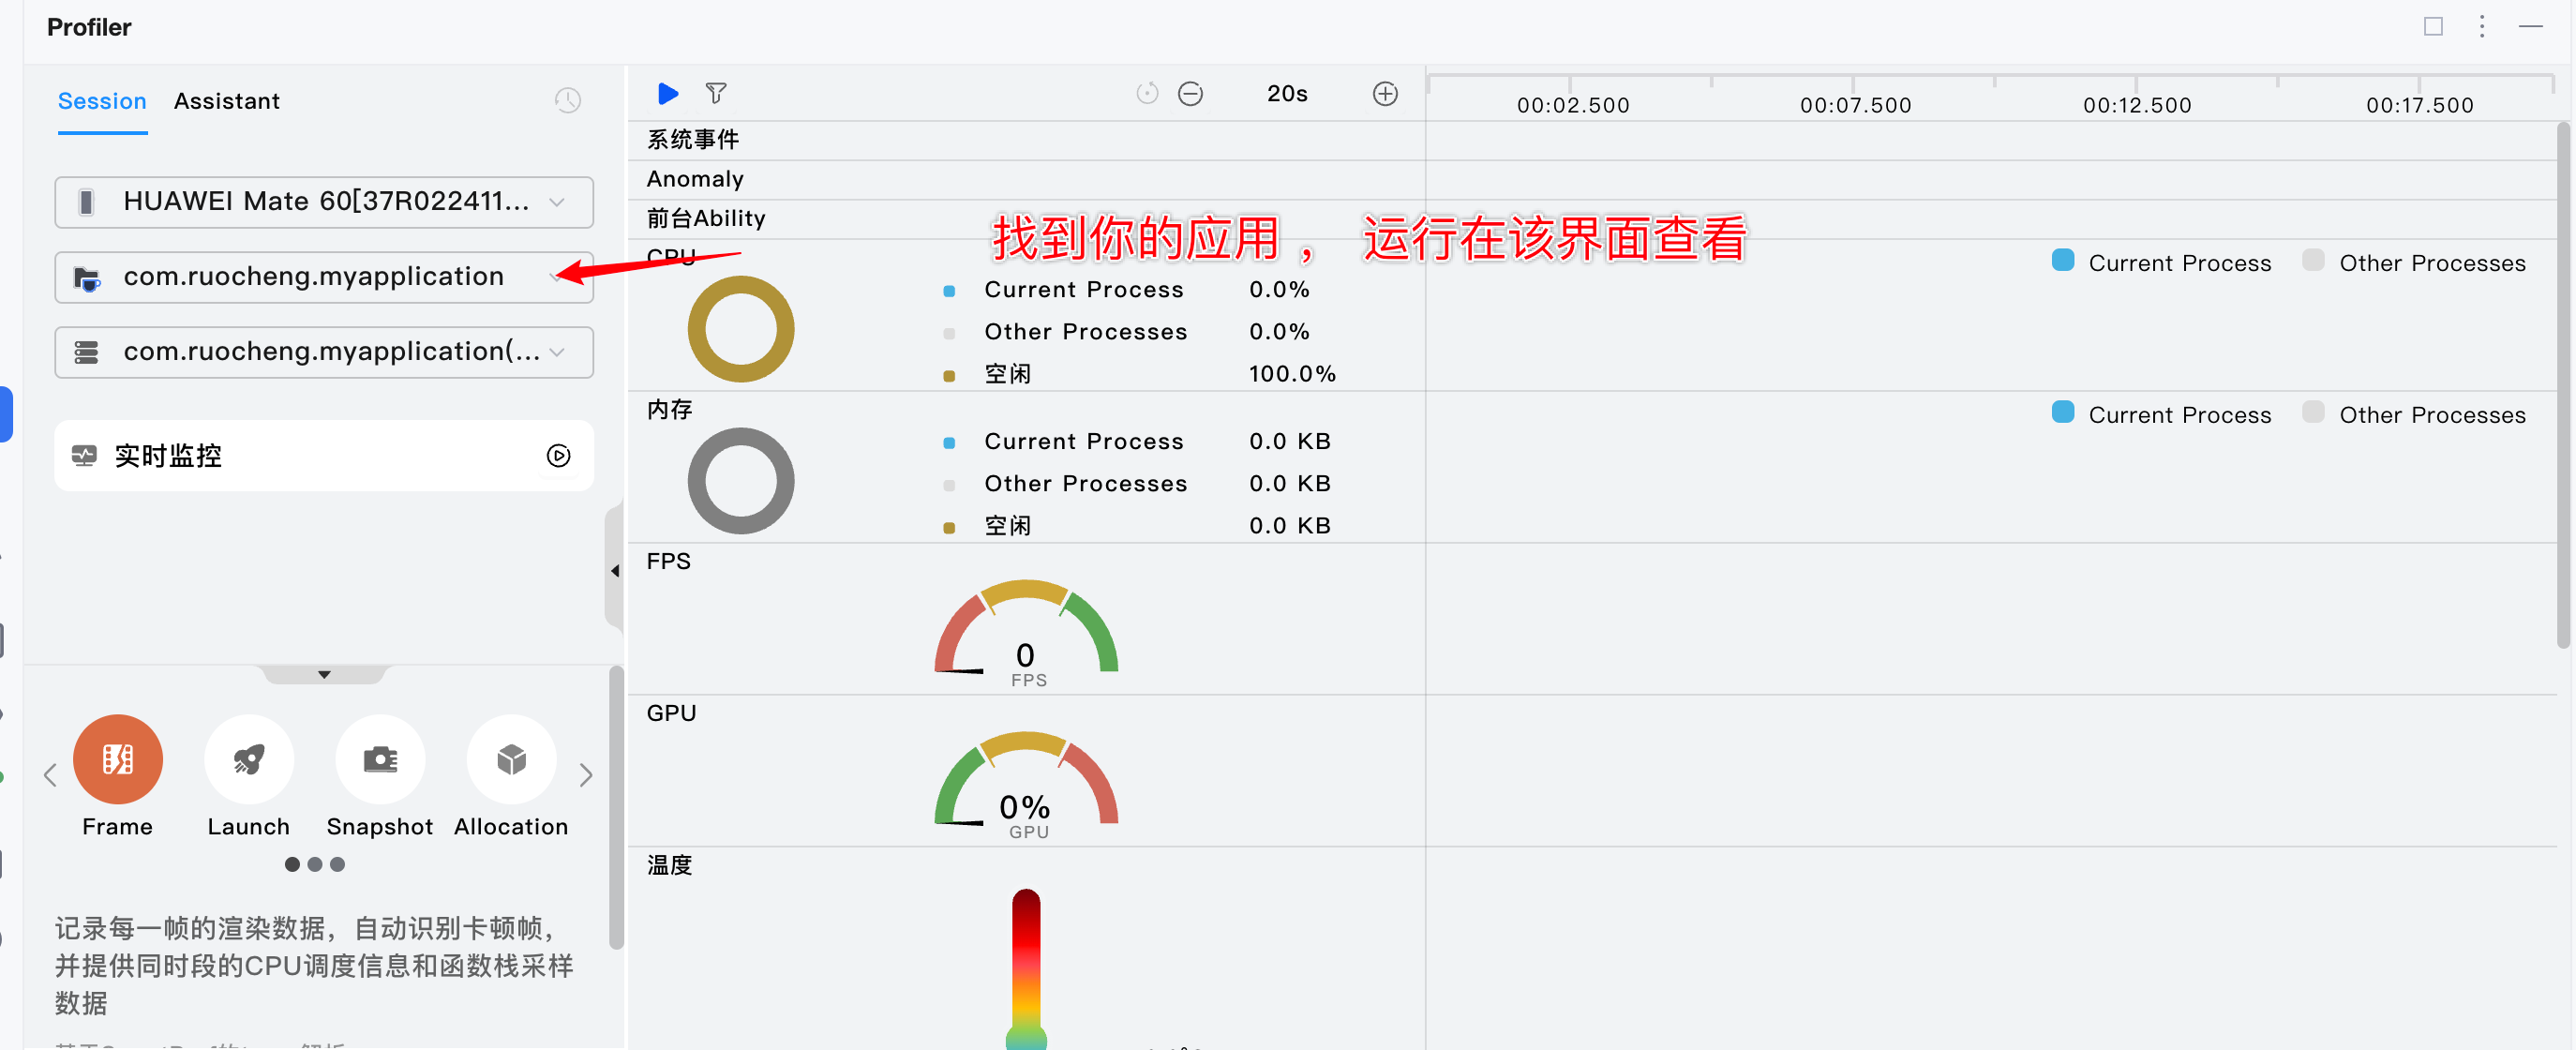The width and height of the screenshot is (2576, 1050).
Task: Open session history clock icon
Action: [568, 100]
